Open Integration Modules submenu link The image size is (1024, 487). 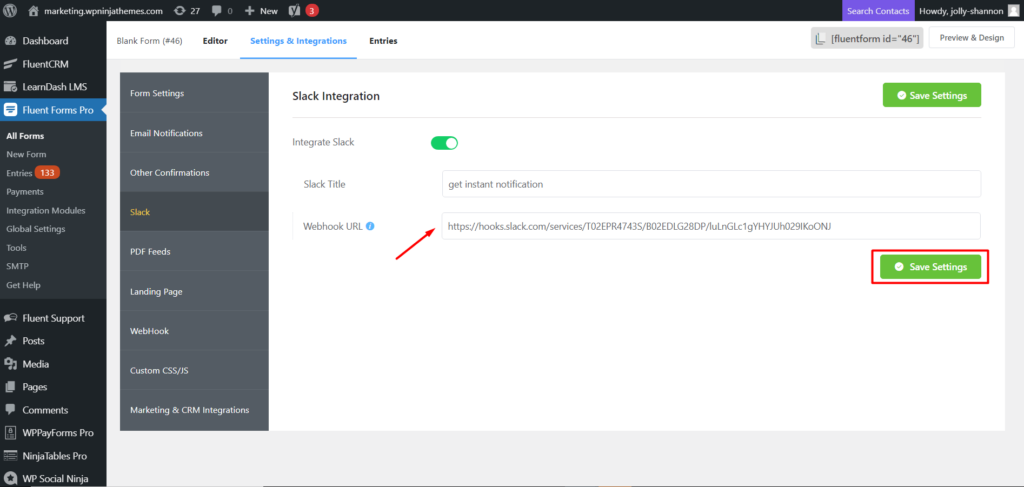tap(46, 210)
